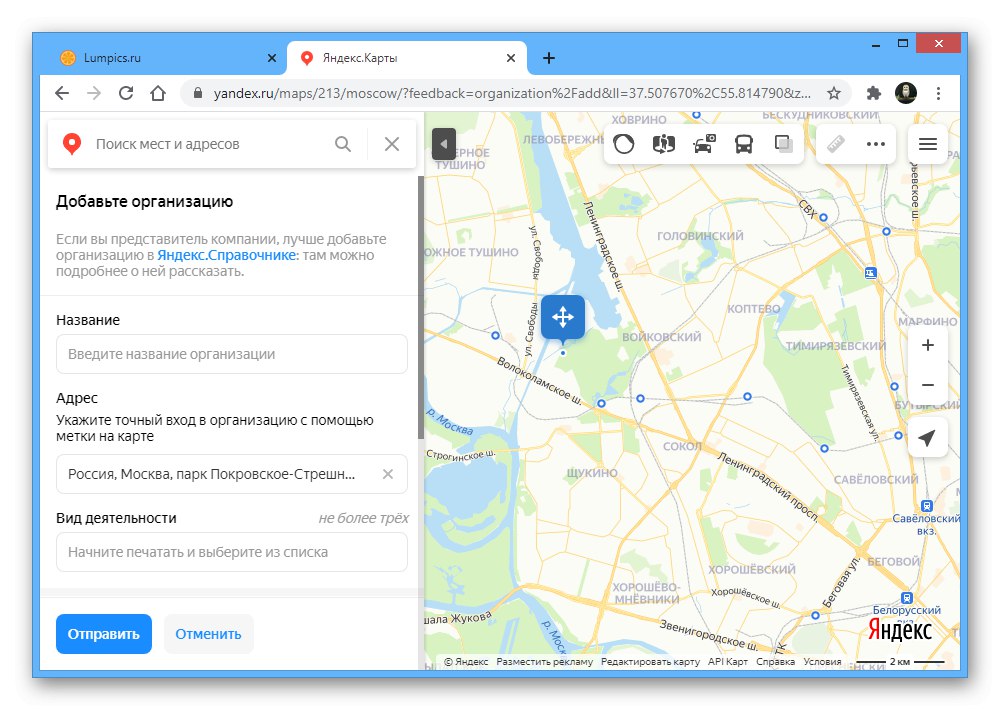This screenshot has height=710, width=1000.
Task: Enable the traffic layer on the map
Action: tap(624, 143)
